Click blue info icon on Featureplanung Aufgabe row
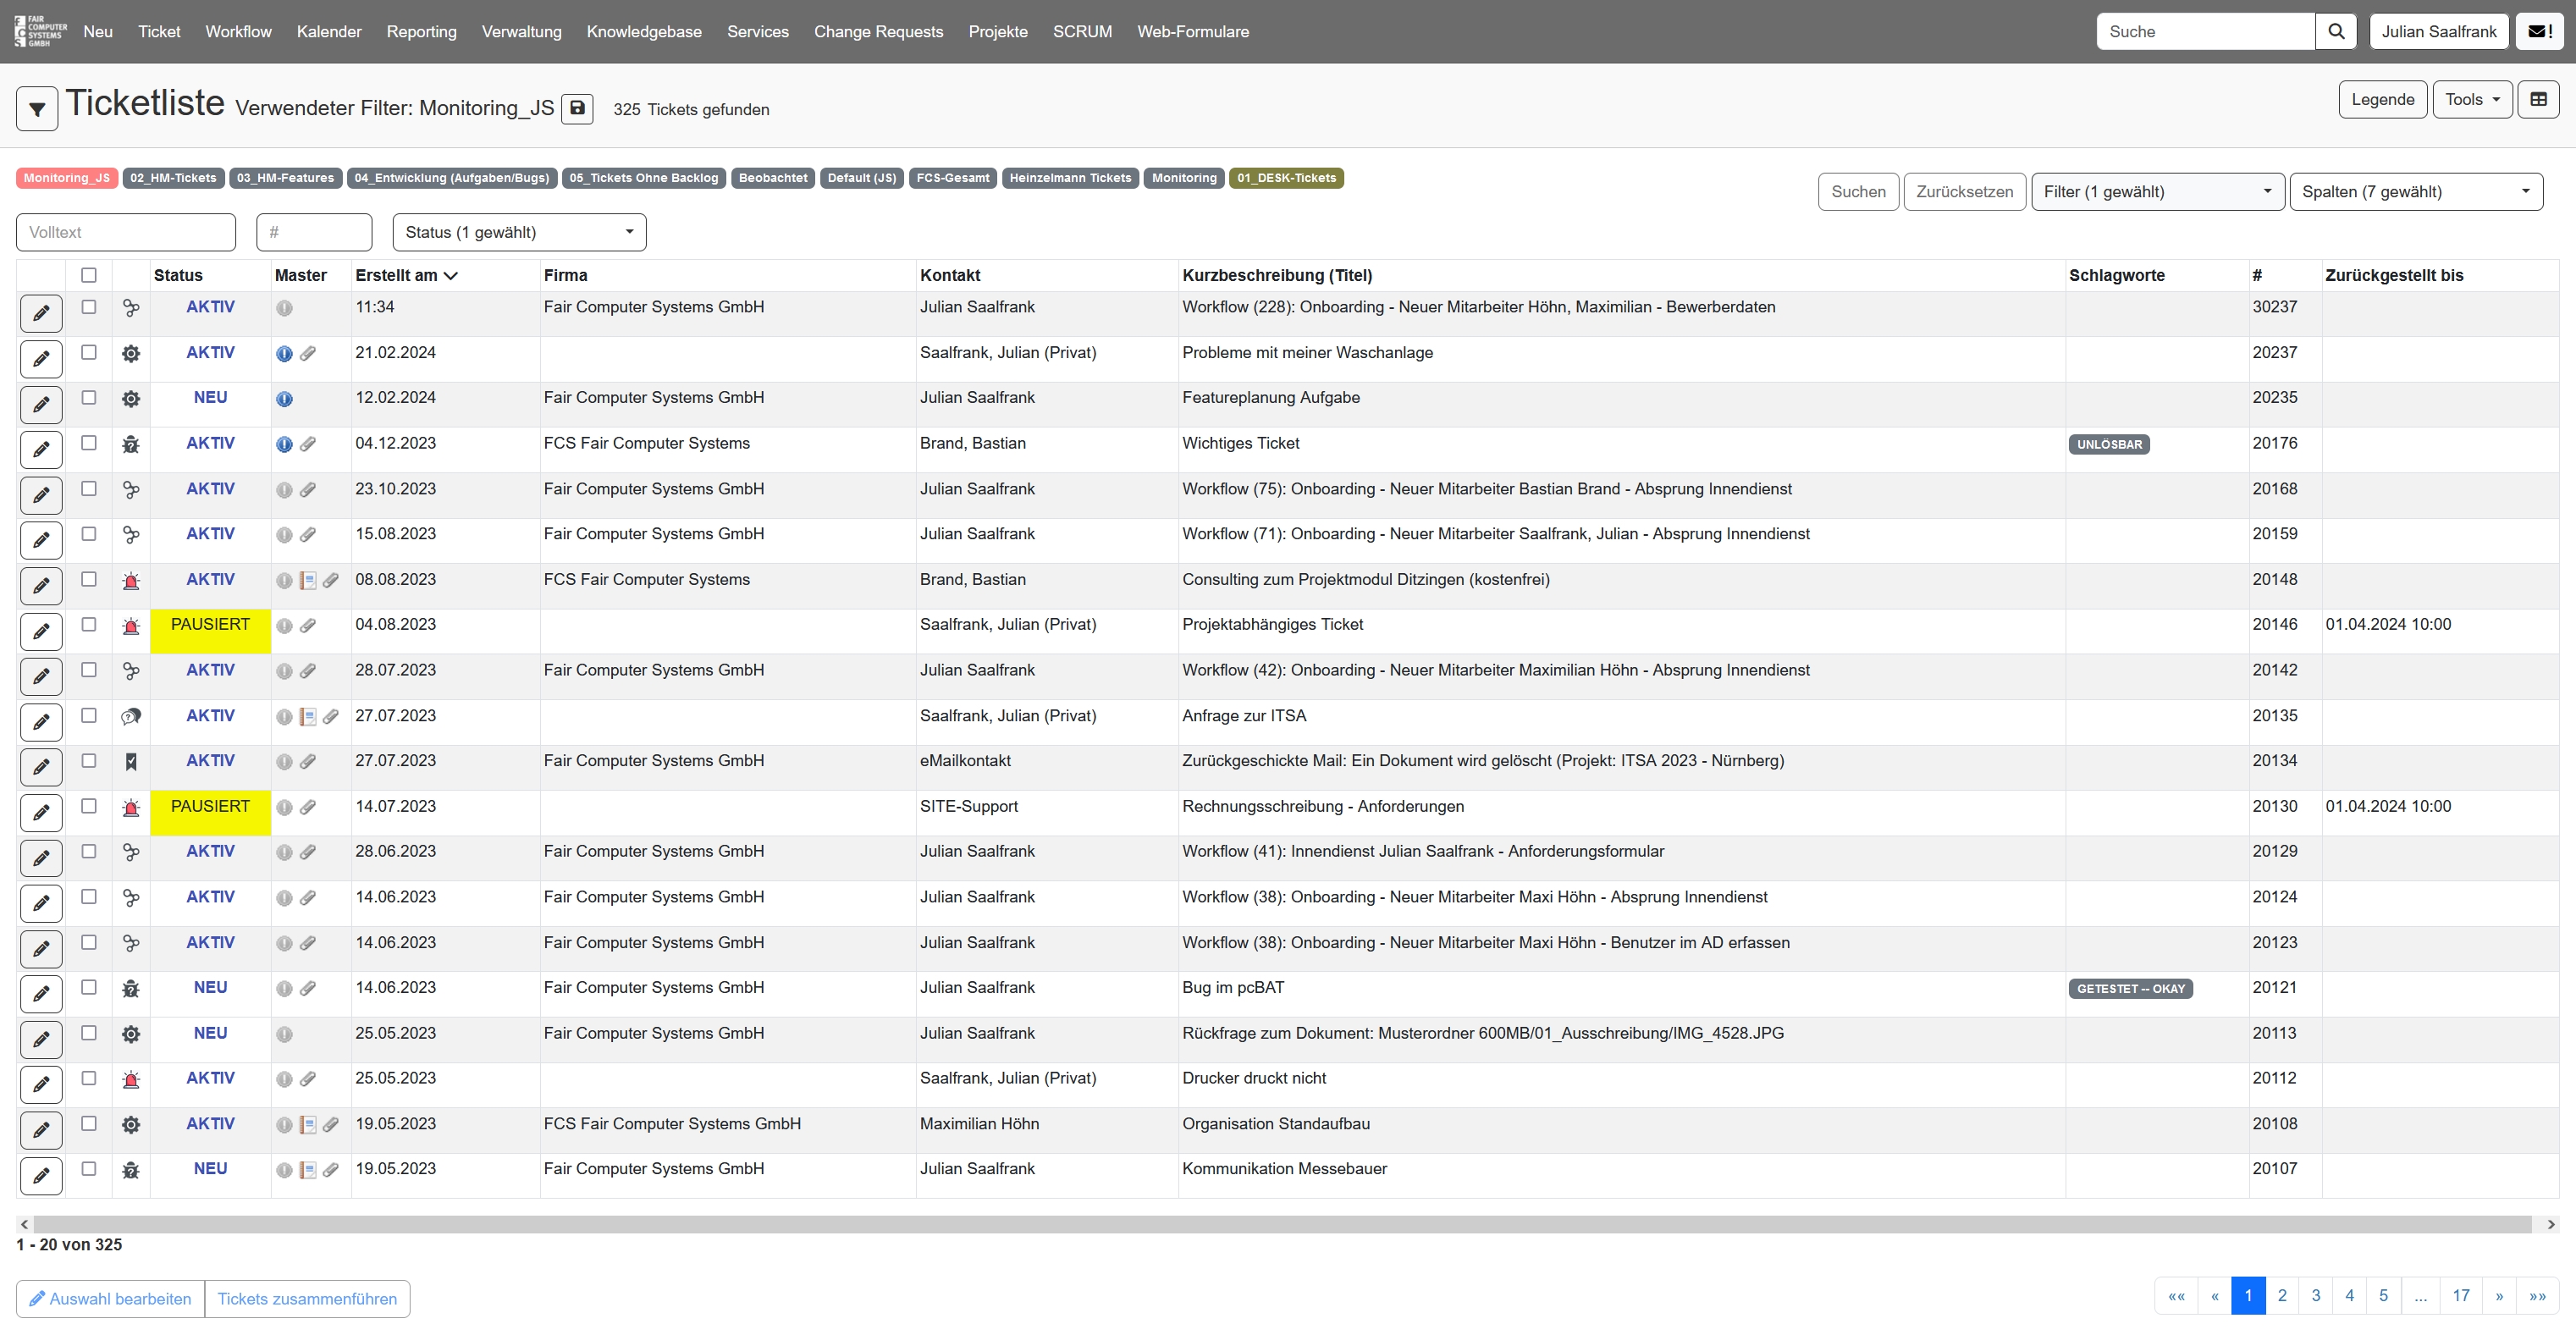The height and width of the screenshot is (1335, 2576). click(284, 399)
